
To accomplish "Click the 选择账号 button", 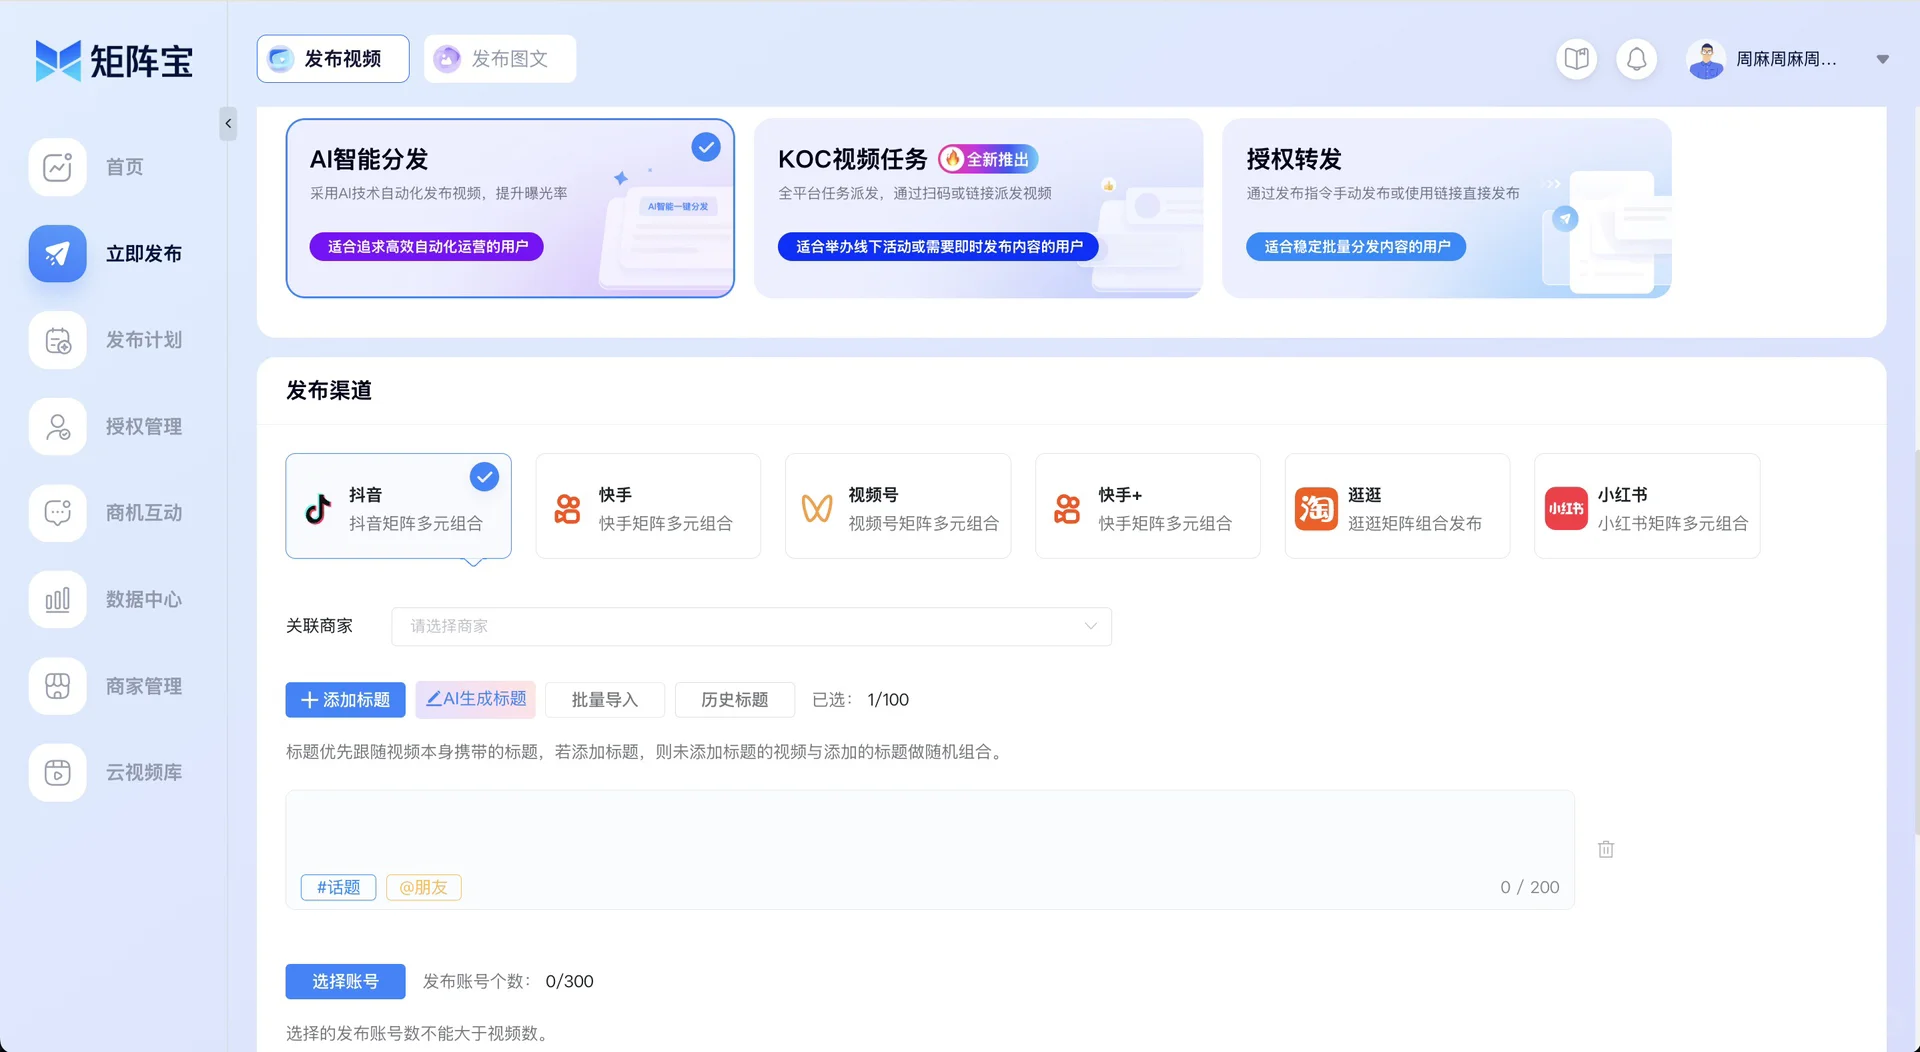I will coord(344,981).
